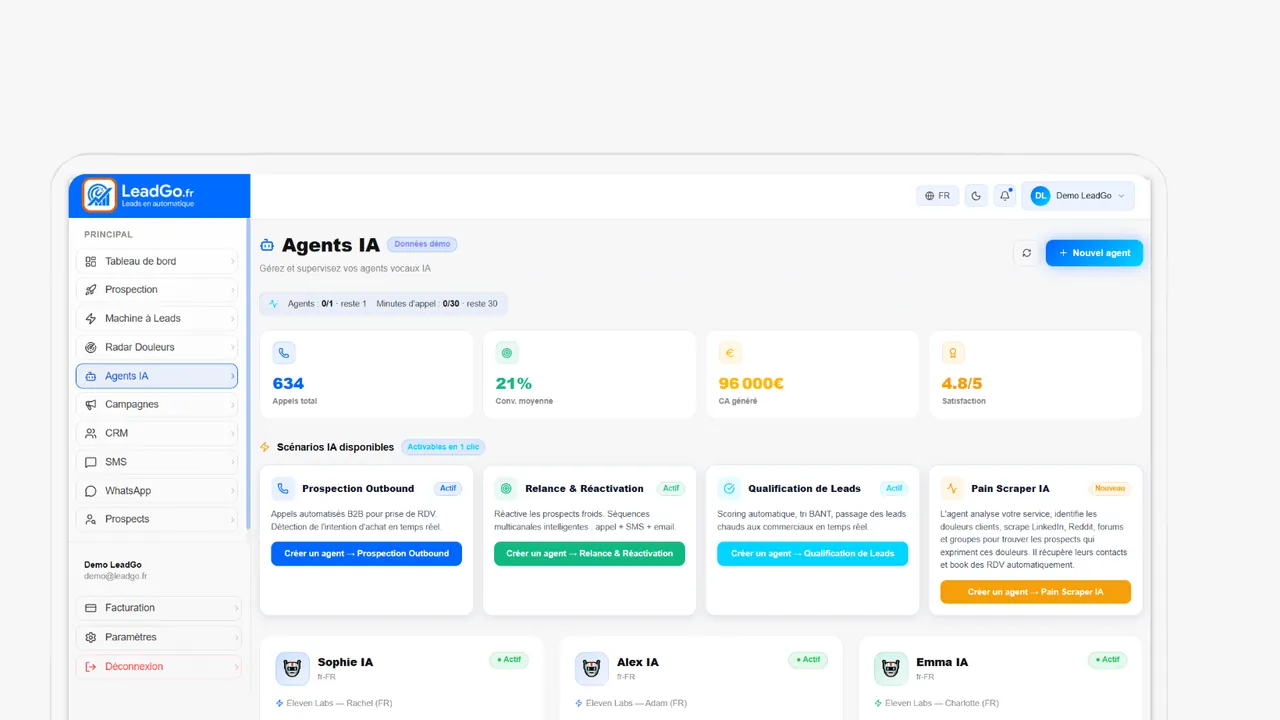Click the Nouvel agent button

pyautogui.click(x=1094, y=253)
